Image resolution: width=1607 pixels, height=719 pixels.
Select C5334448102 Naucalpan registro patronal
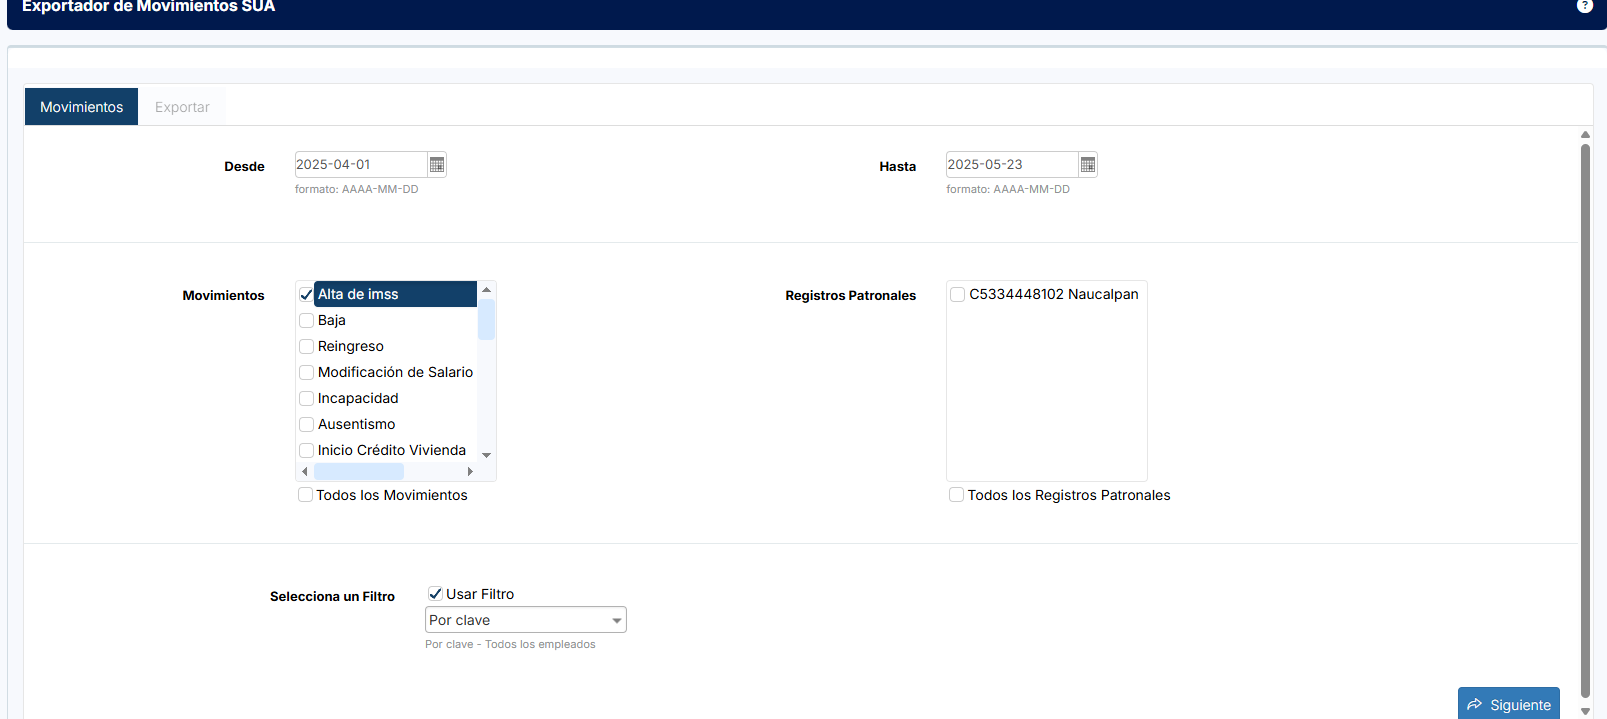958,295
